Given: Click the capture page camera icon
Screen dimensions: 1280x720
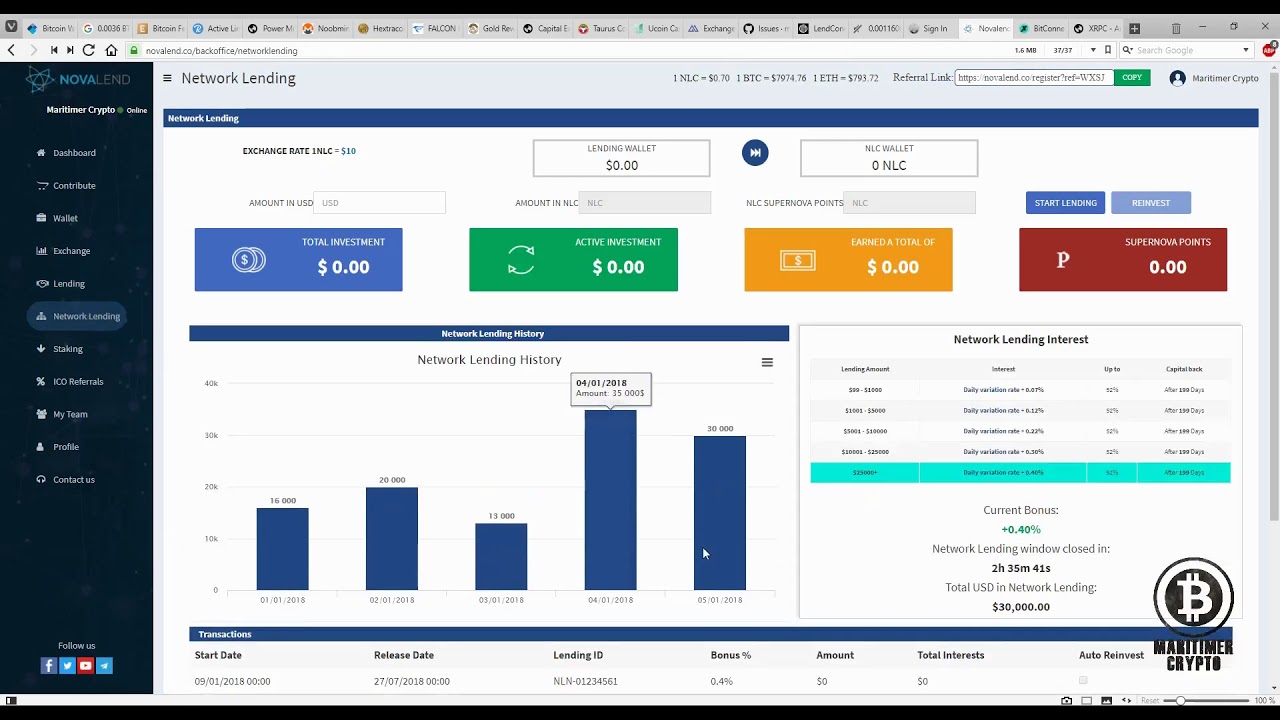Looking at the screenshot, I should click(x=1067, y=701).
